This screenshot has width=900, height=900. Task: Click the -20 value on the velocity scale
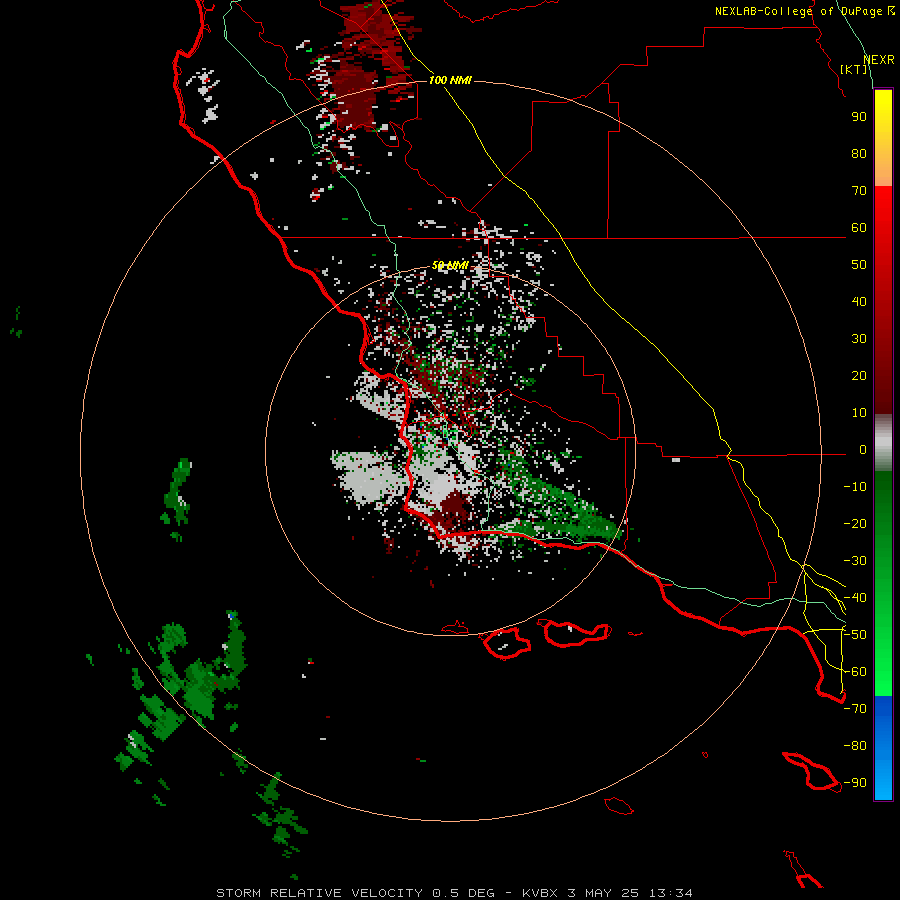(855, 524)
